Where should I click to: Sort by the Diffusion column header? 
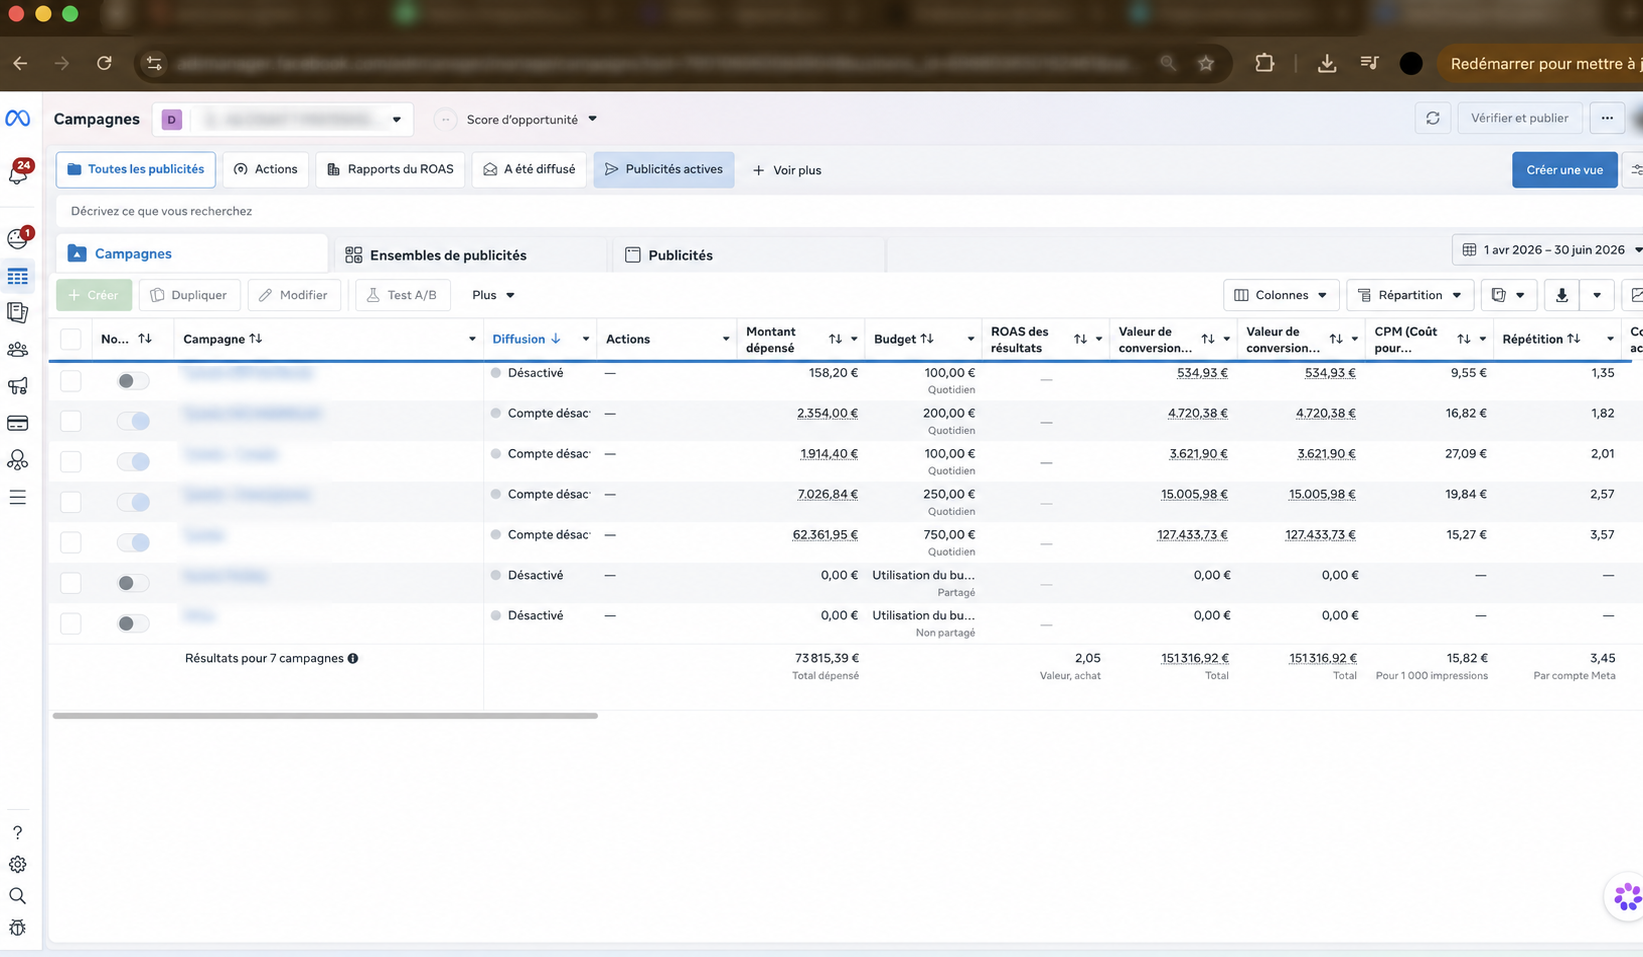(x=527, y=339)
